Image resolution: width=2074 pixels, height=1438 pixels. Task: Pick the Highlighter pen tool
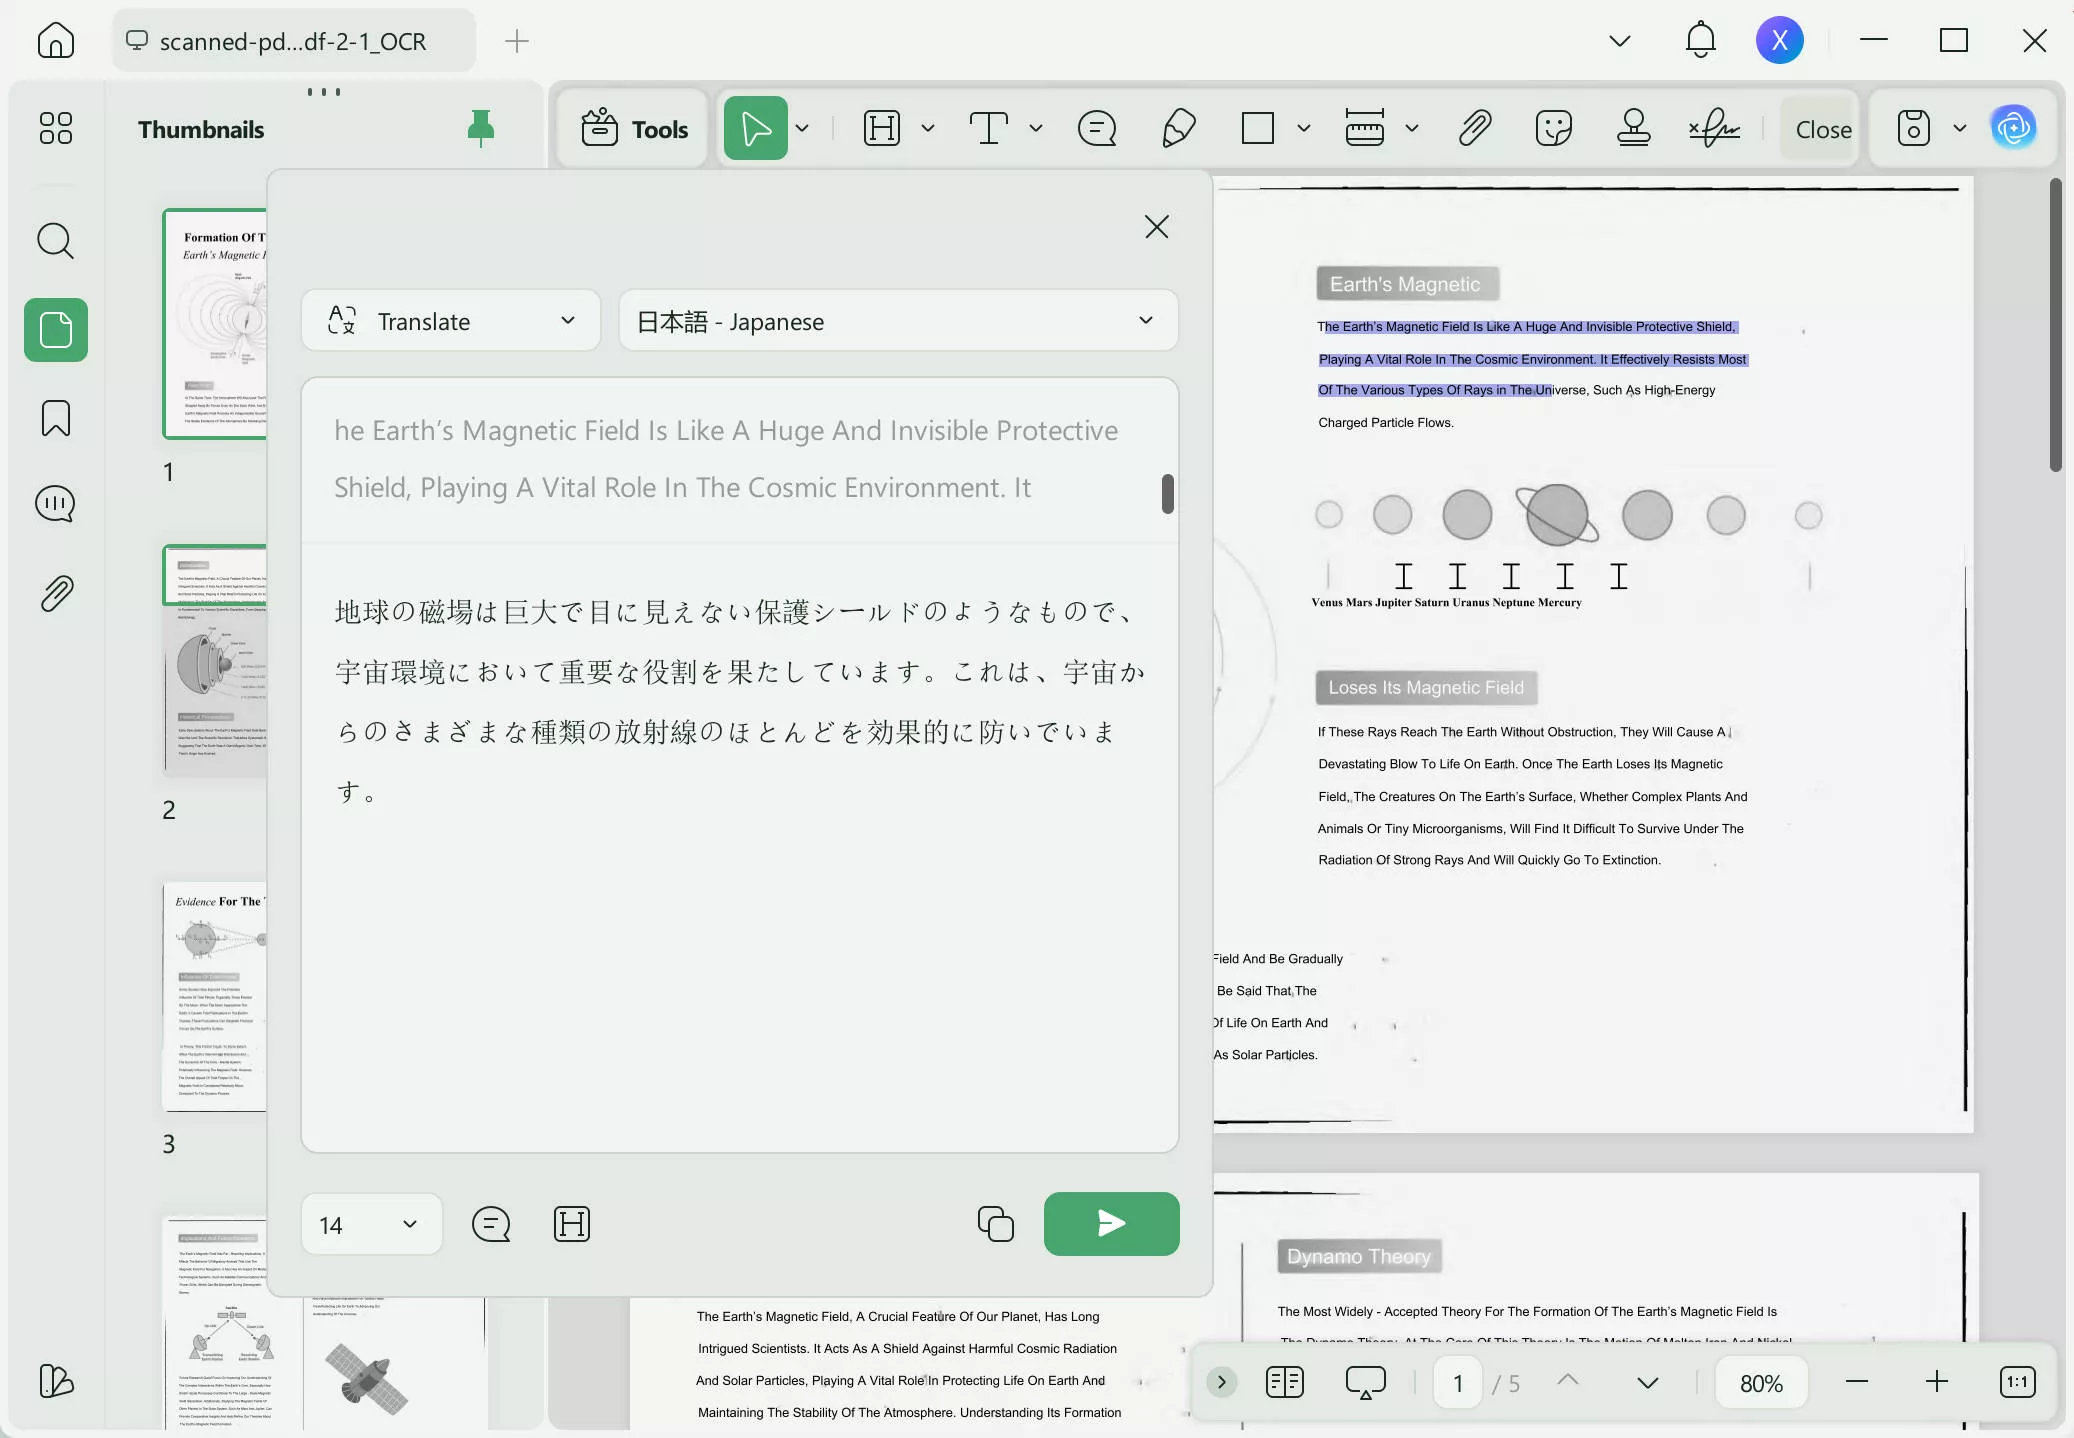point(1178,128)
